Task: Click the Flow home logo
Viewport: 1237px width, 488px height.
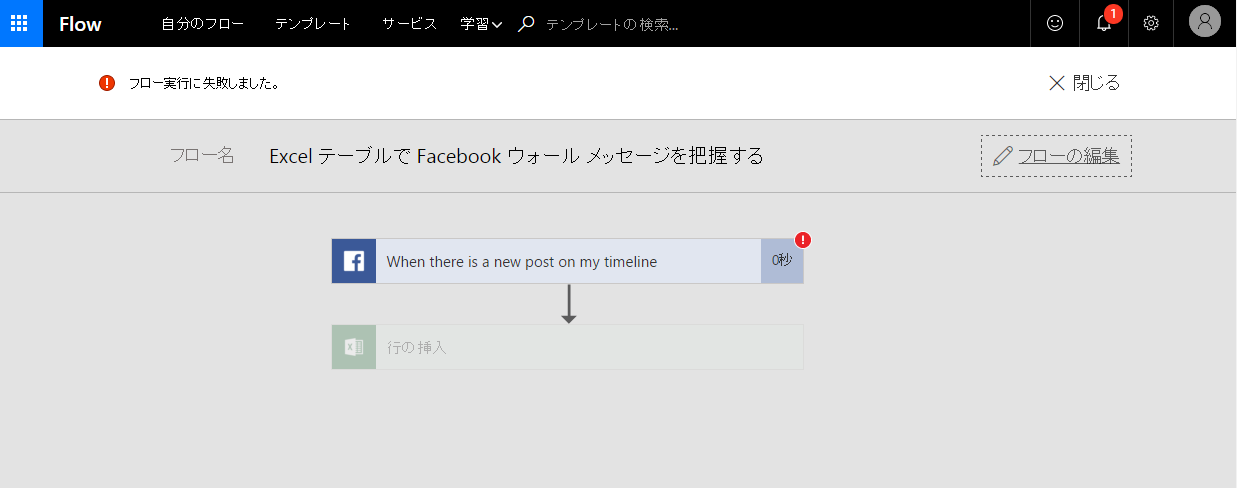Action: (80, 24)
